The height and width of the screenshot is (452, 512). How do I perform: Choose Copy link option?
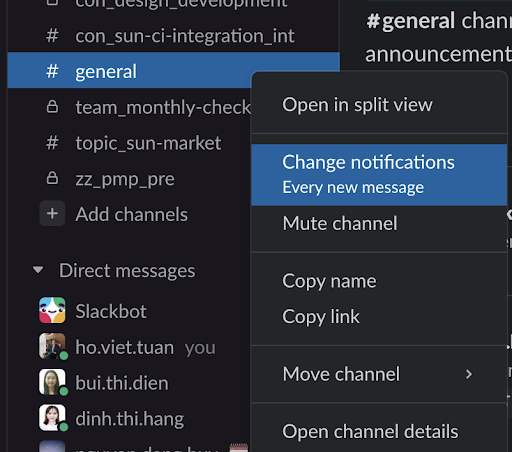click(379, 316)
